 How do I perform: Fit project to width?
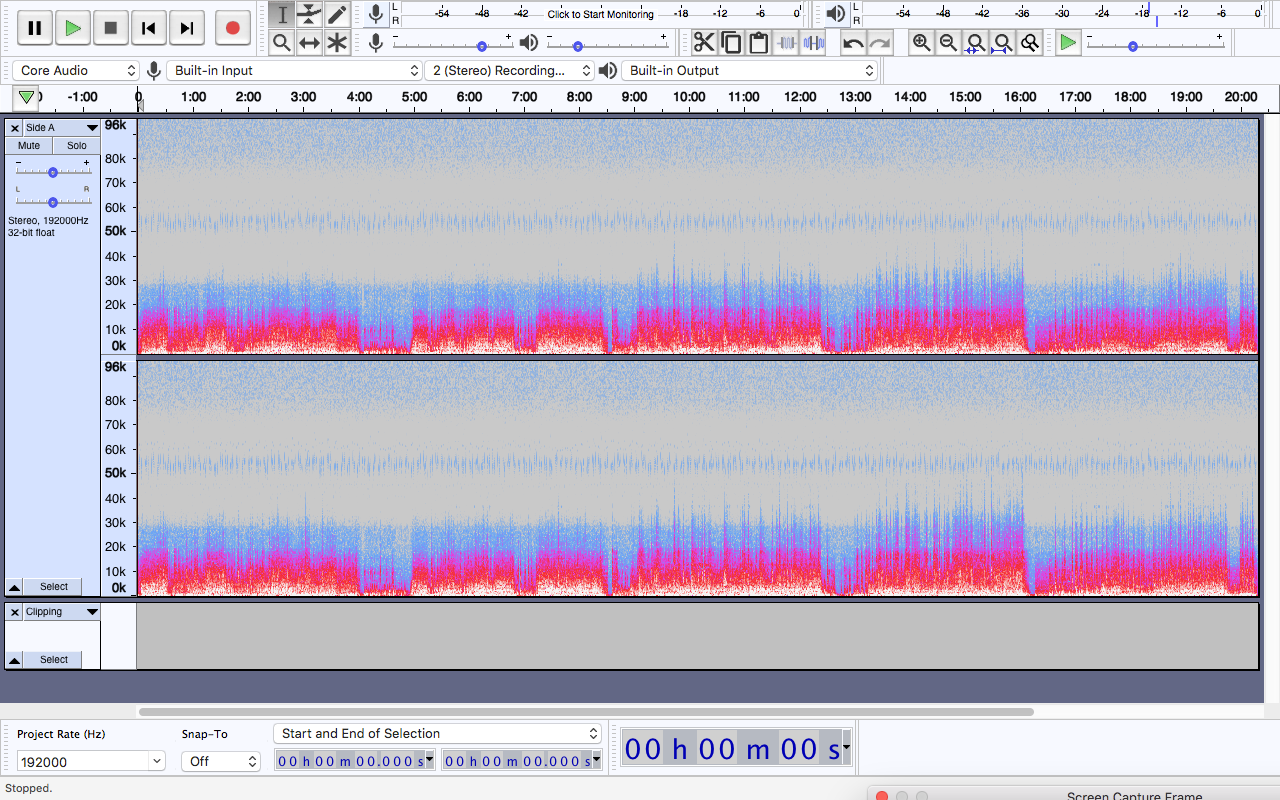click(1002, 42)
